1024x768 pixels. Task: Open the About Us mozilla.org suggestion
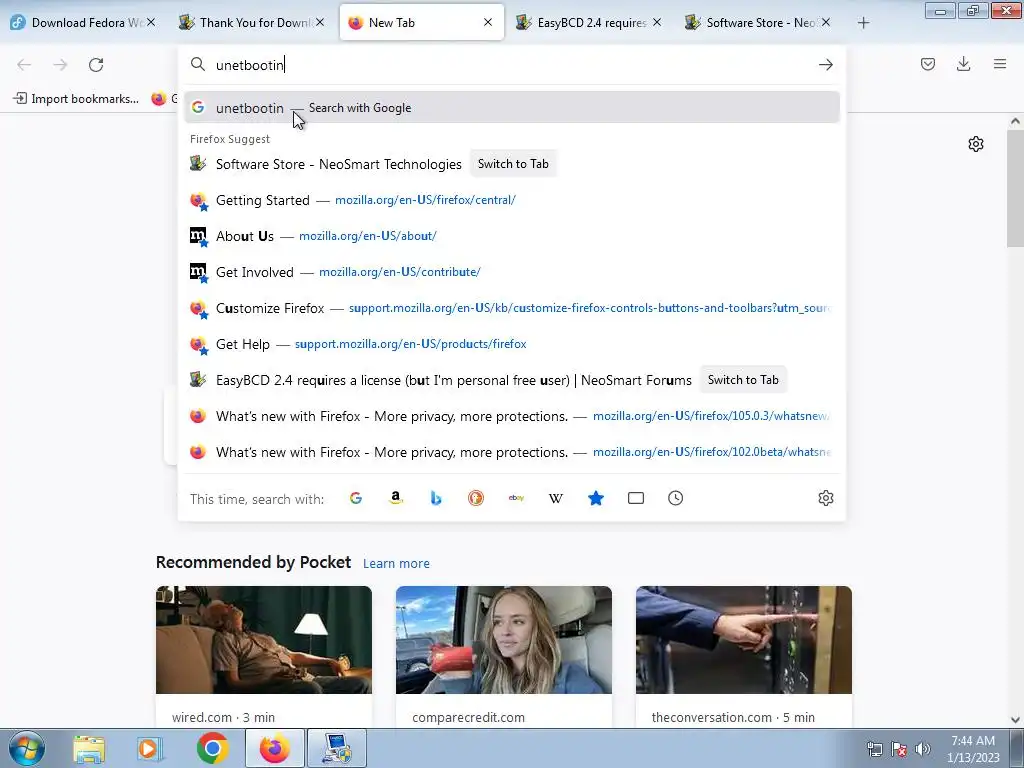(x=511, y=236)
